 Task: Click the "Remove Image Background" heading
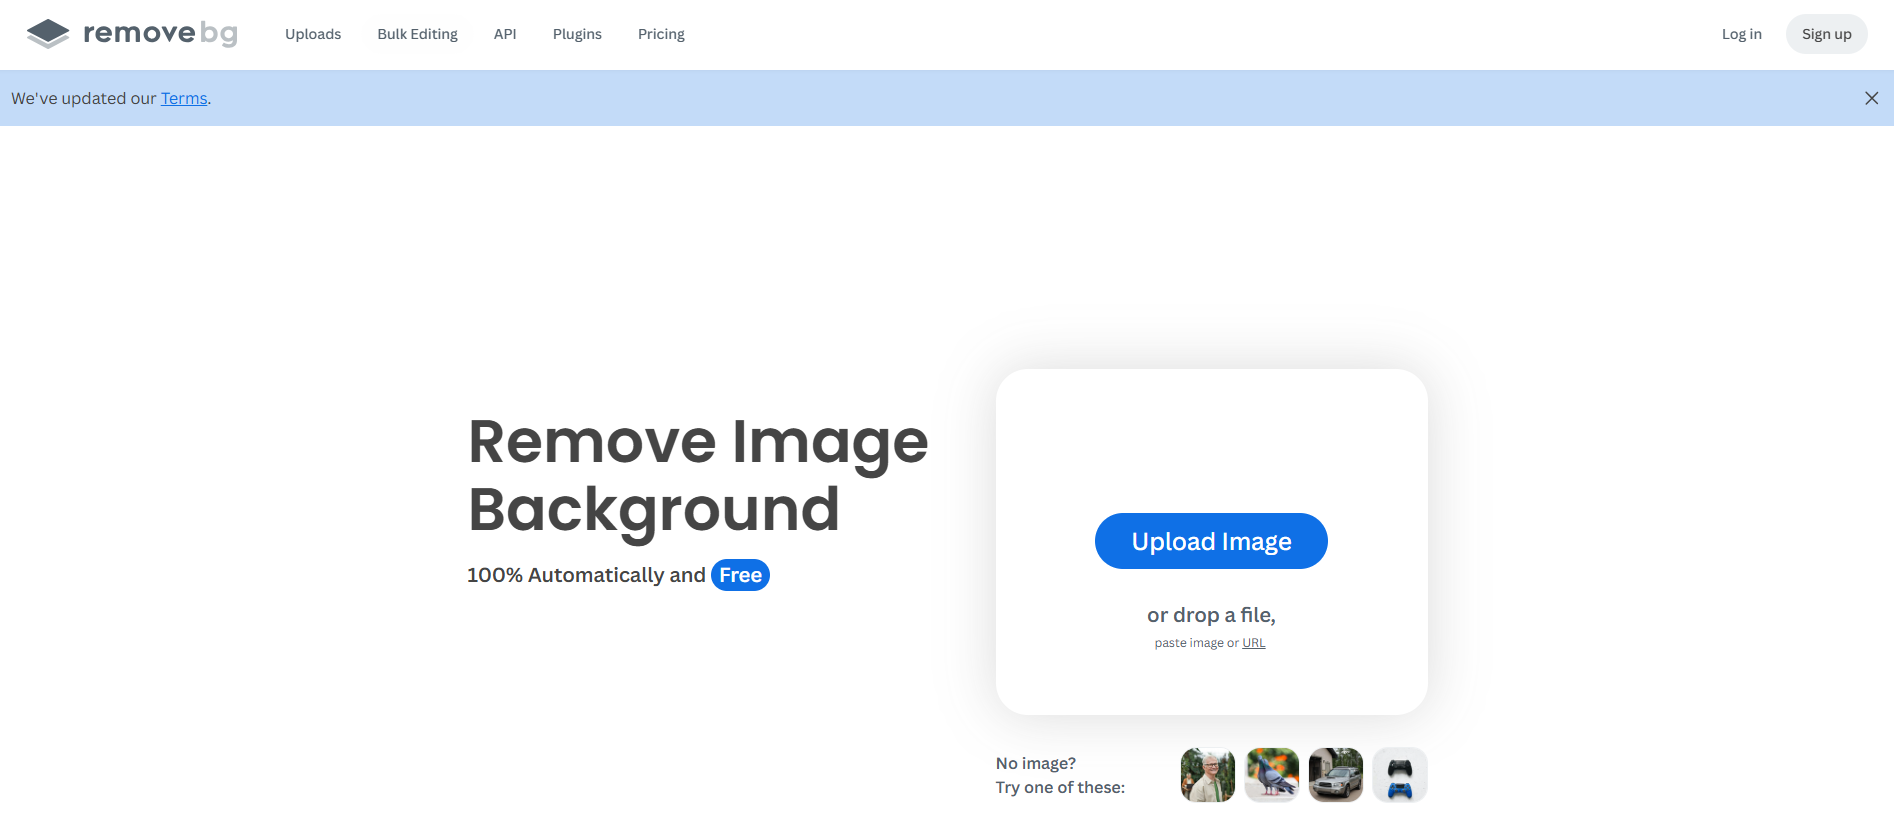point(698,475)
